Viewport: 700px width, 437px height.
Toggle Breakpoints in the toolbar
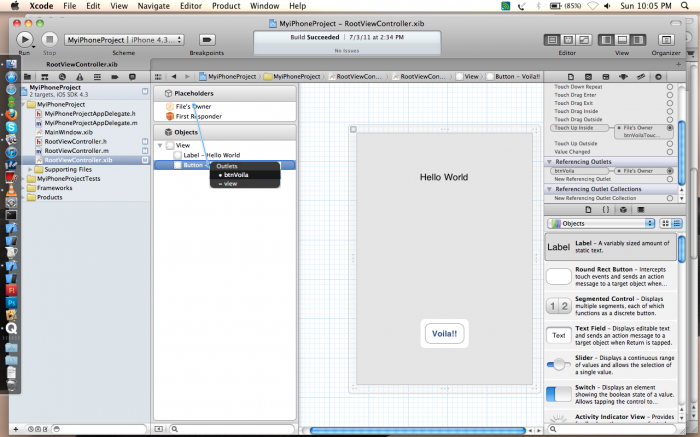click(206, 39)
